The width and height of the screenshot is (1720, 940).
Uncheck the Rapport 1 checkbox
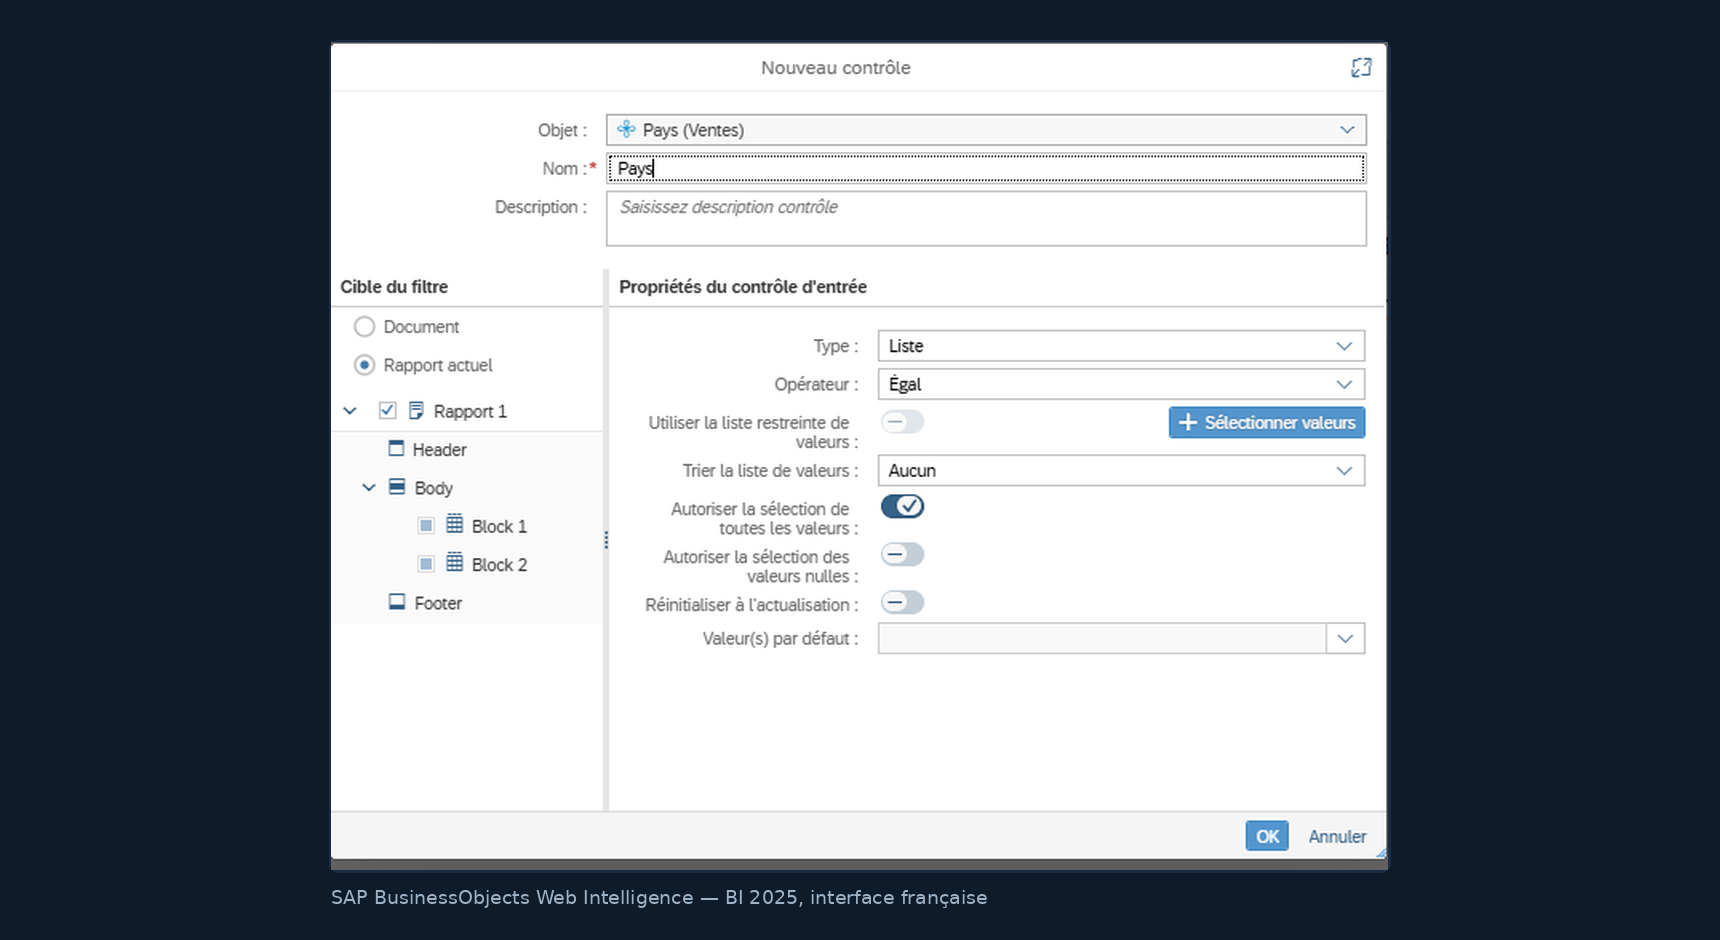[387, 411]
